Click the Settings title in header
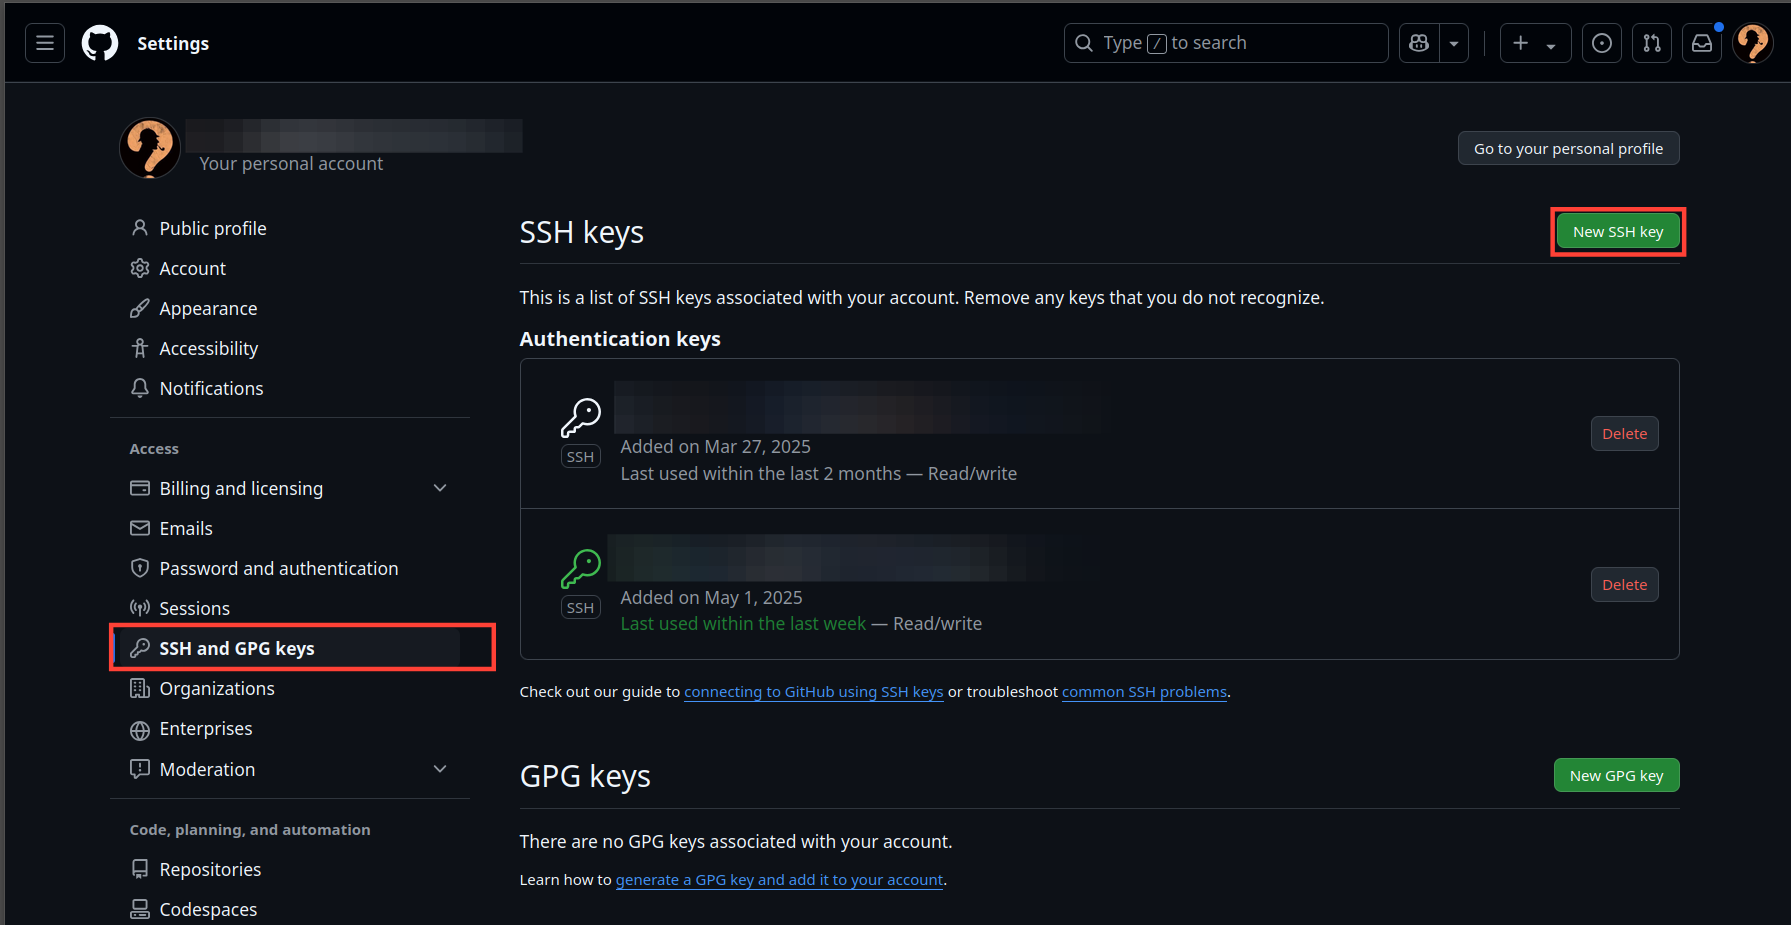This screenshot has height=925, width=1791. click(x=173, y=43)
